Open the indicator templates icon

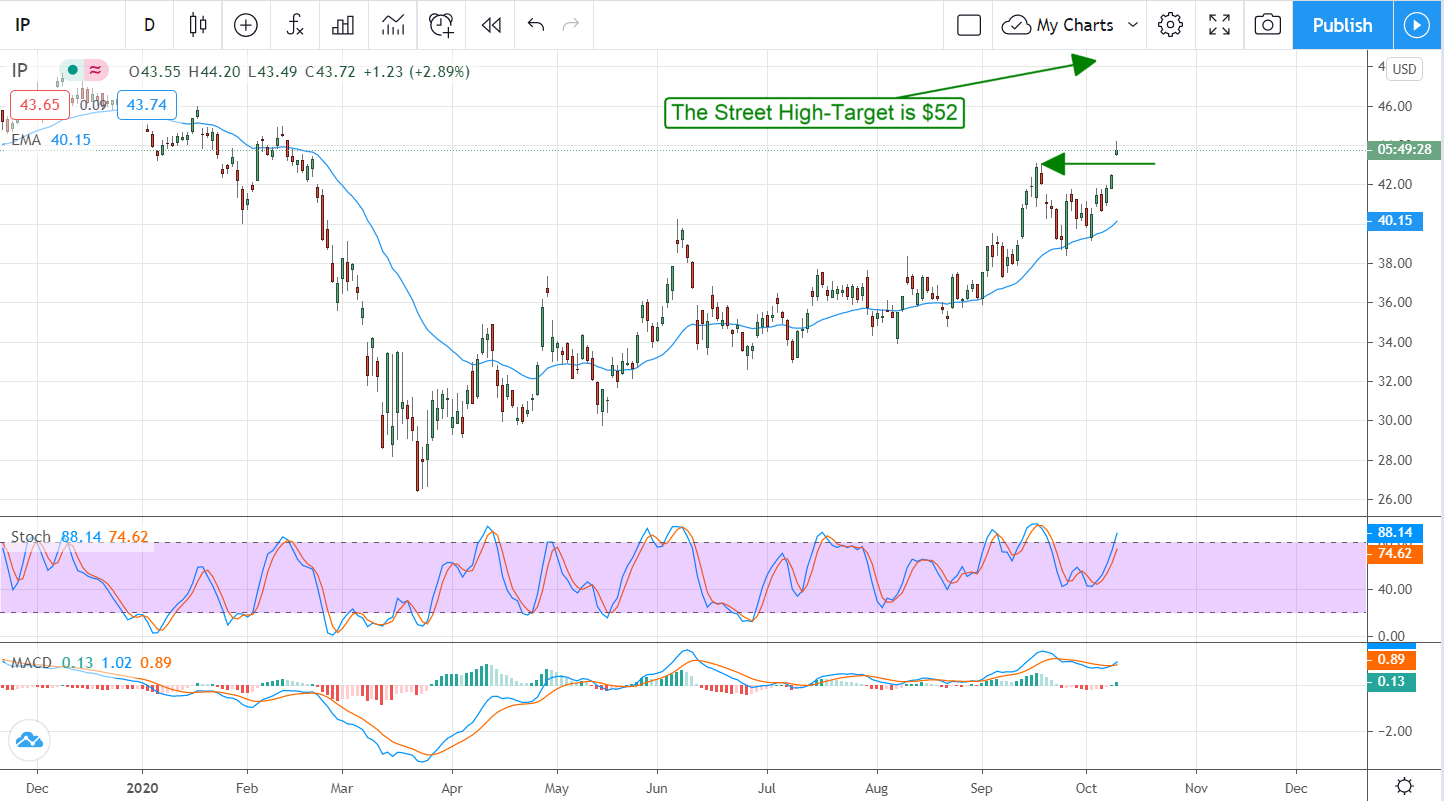(x=392, y=25)
